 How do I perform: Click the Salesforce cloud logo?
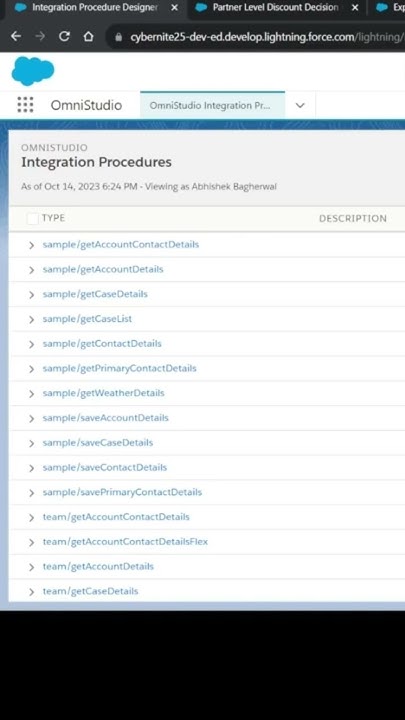click(x=33, y=71)
